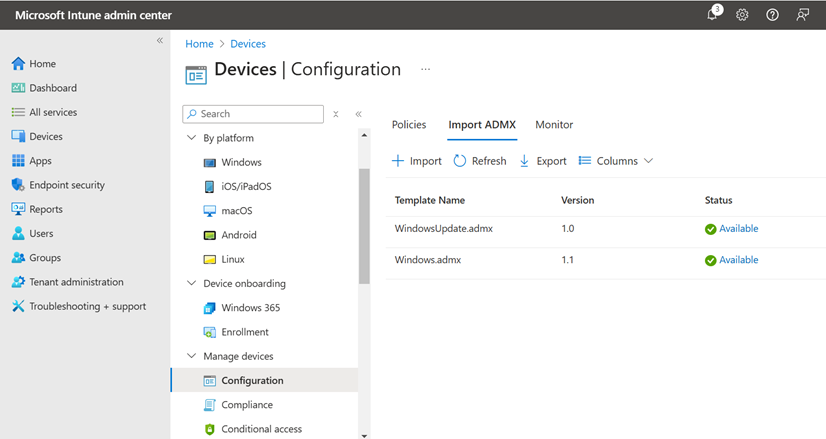Click the Endpoint security shield icon
Viewport: 826px width, 439px height.
point(18,185)
